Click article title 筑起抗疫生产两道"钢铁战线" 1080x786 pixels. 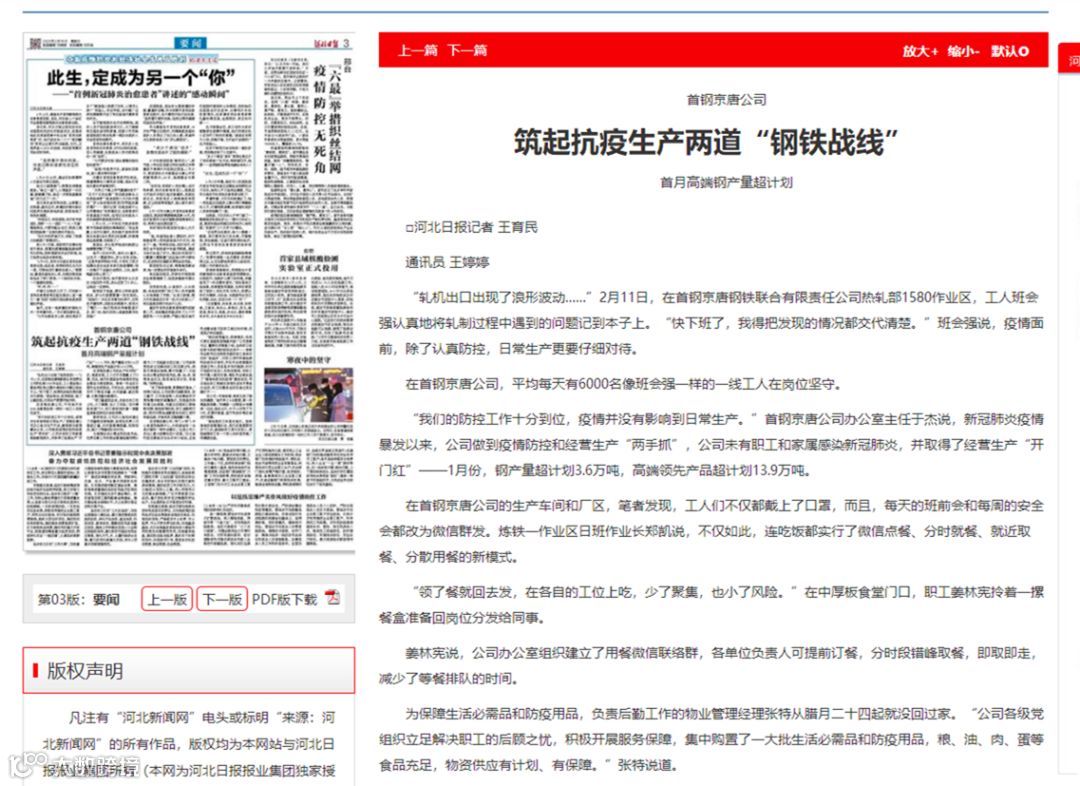pyautogui.click(x=706, y=143)
